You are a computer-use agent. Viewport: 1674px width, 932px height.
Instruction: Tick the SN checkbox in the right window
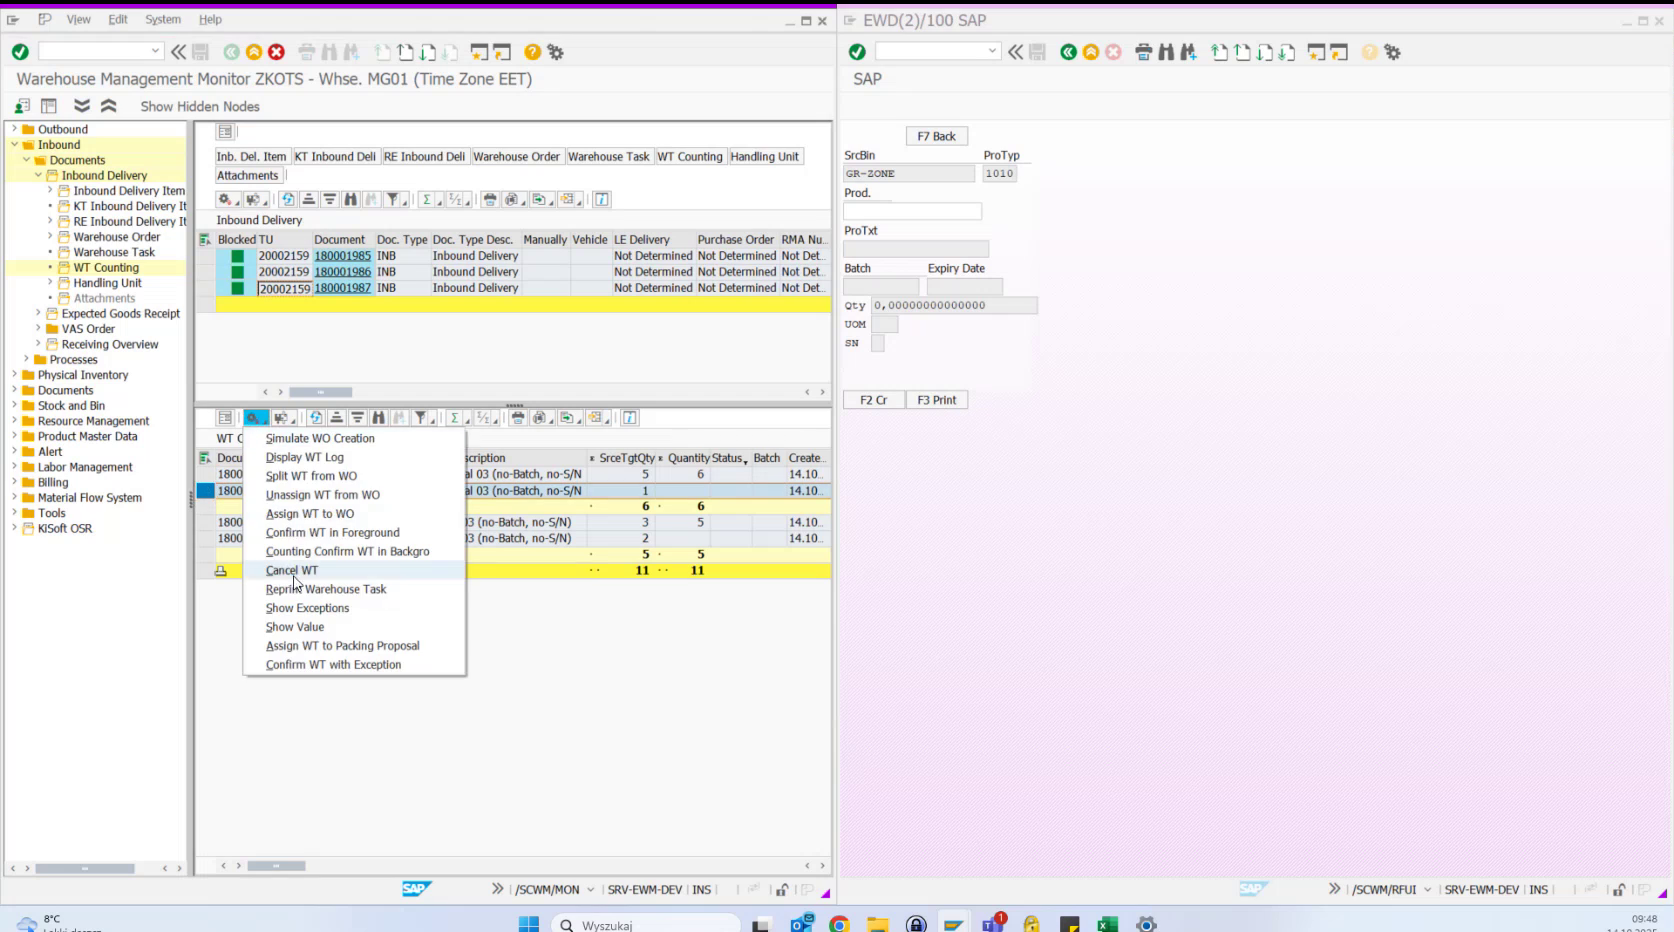878,343
